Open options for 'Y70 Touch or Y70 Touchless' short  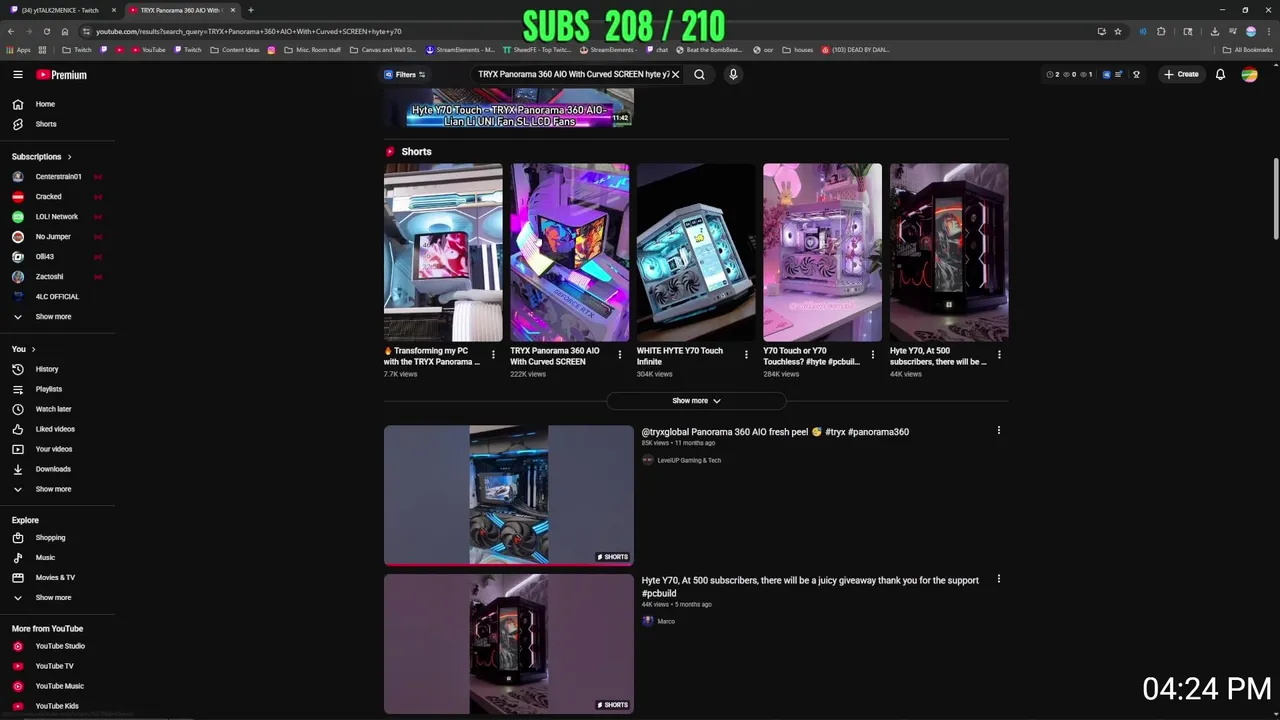coord(872,354)
